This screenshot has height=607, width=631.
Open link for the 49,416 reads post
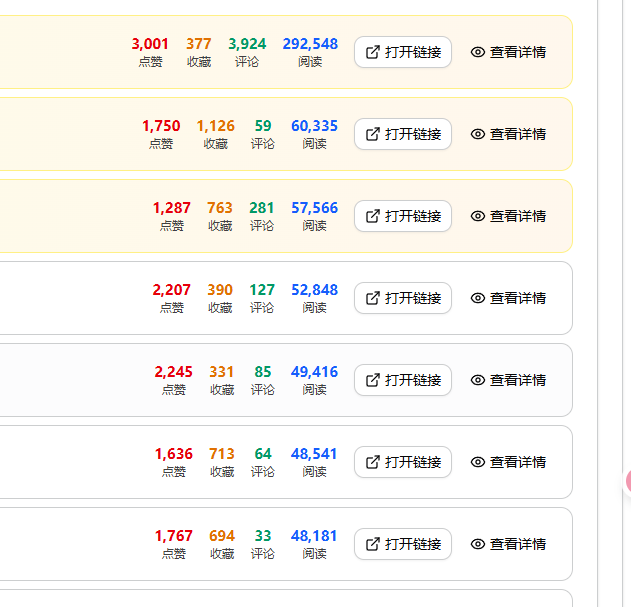pyautogui.click(x=403, y=380)
